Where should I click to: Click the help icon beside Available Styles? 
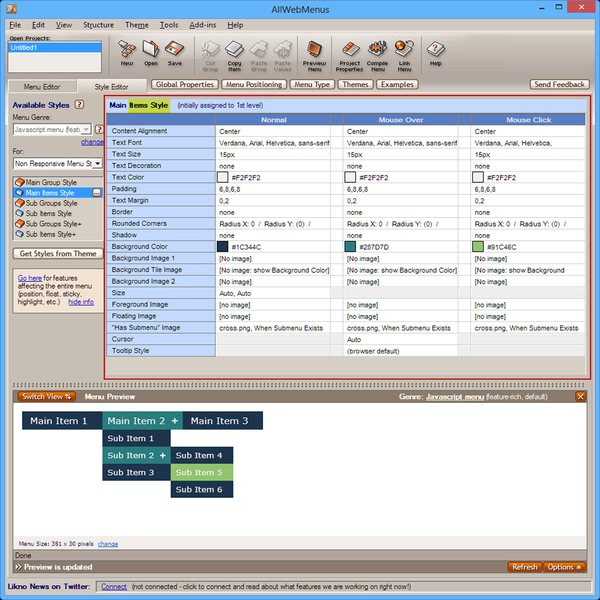pyautogui.click(x=79, y=104)
